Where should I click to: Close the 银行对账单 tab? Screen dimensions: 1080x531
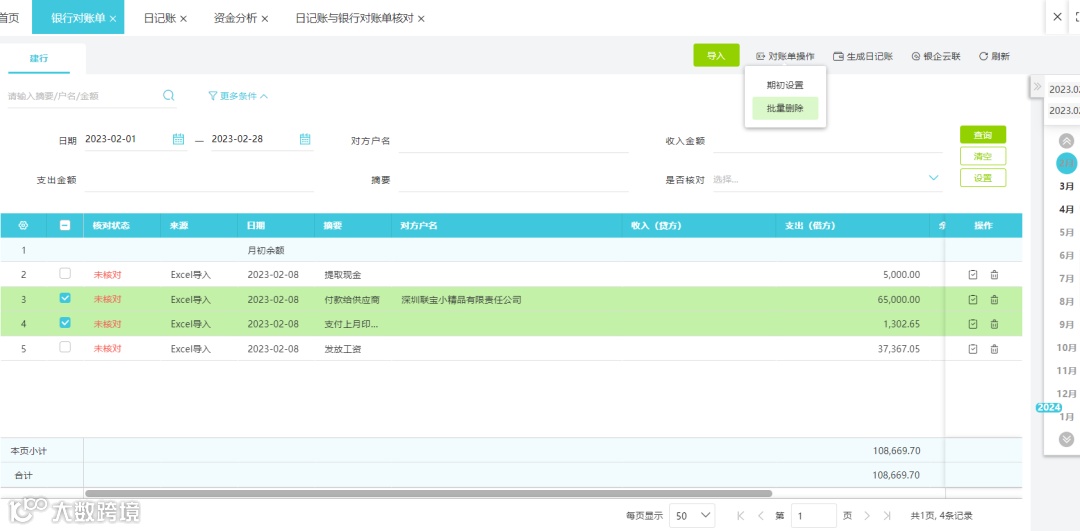tap(113, 19)
